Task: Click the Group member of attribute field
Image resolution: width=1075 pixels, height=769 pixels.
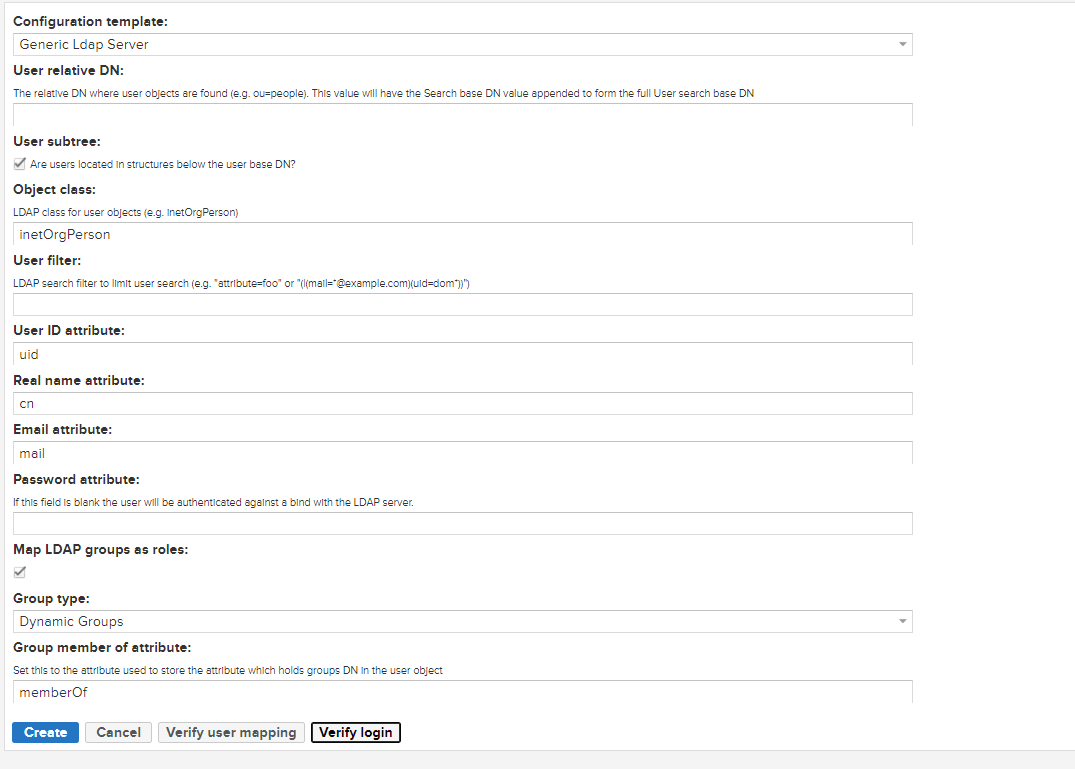Action: pyautogui.click(x=462, y=691)
